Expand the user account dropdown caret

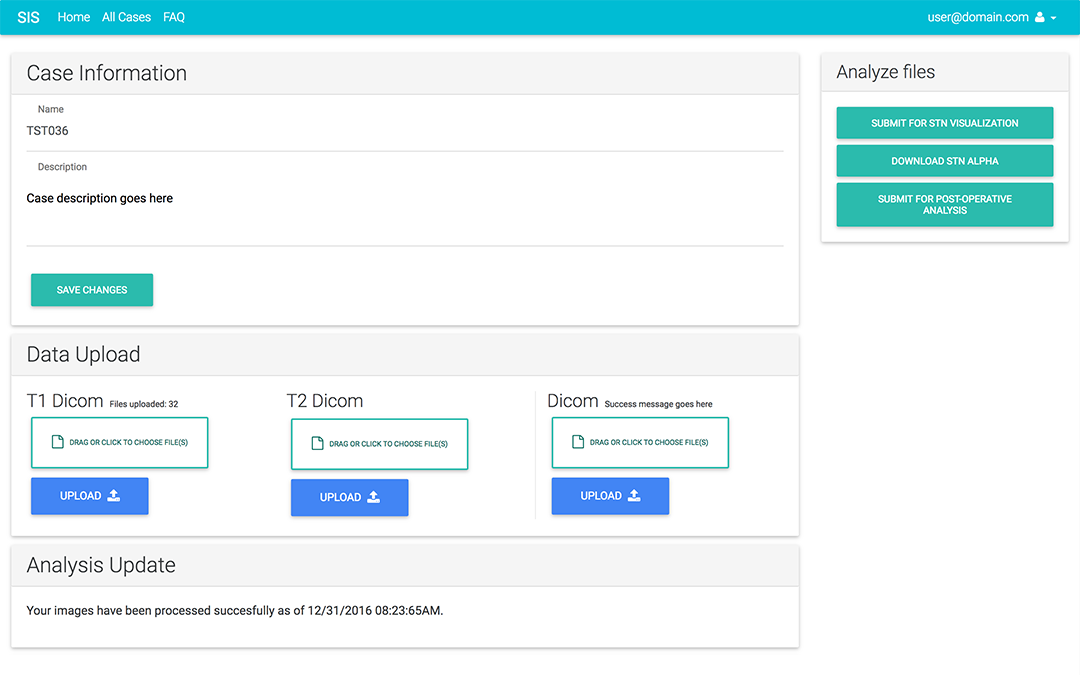1054,18
